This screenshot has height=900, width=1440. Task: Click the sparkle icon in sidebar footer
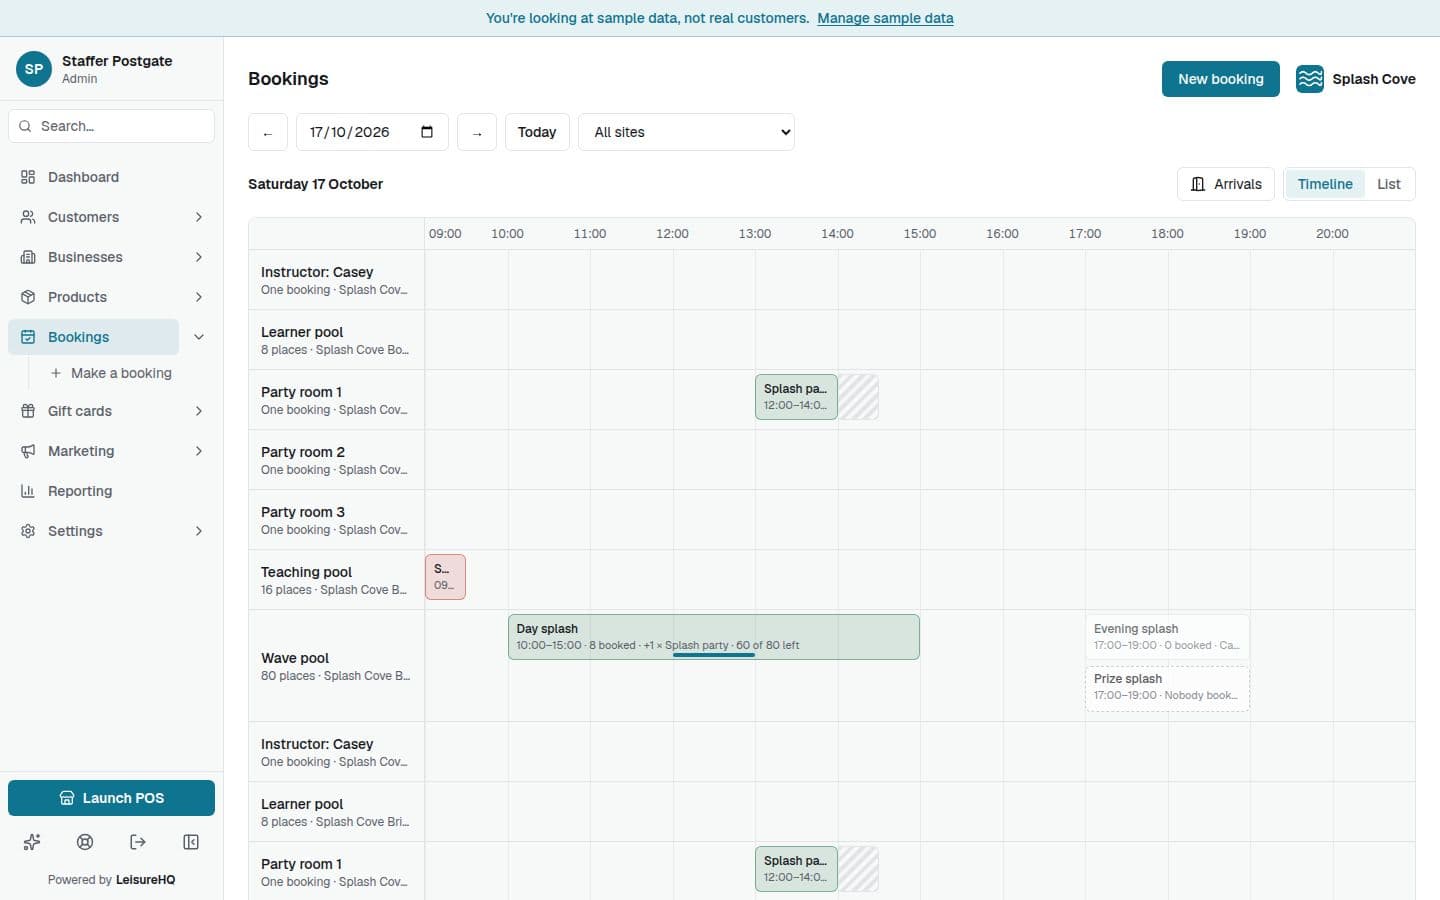pos(32,842)
